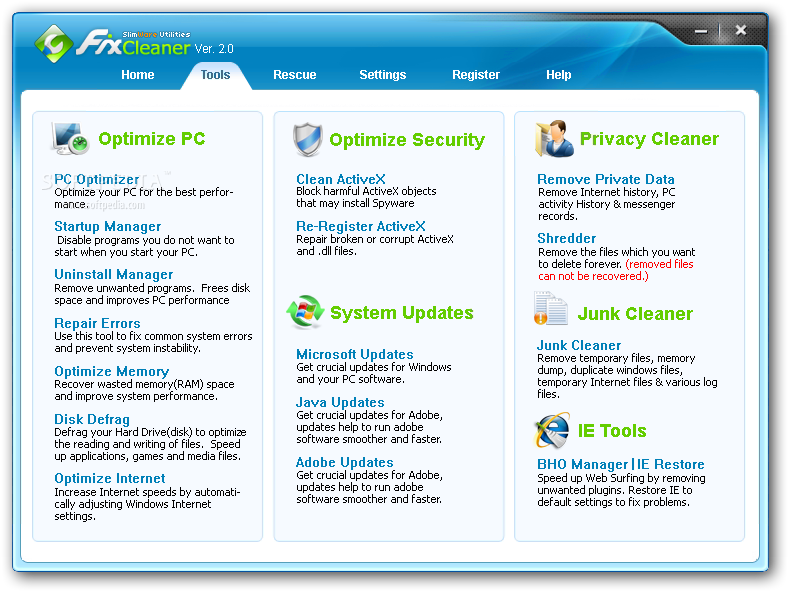
Task: Open Optimize Internet tool
Action: [110, 478]
